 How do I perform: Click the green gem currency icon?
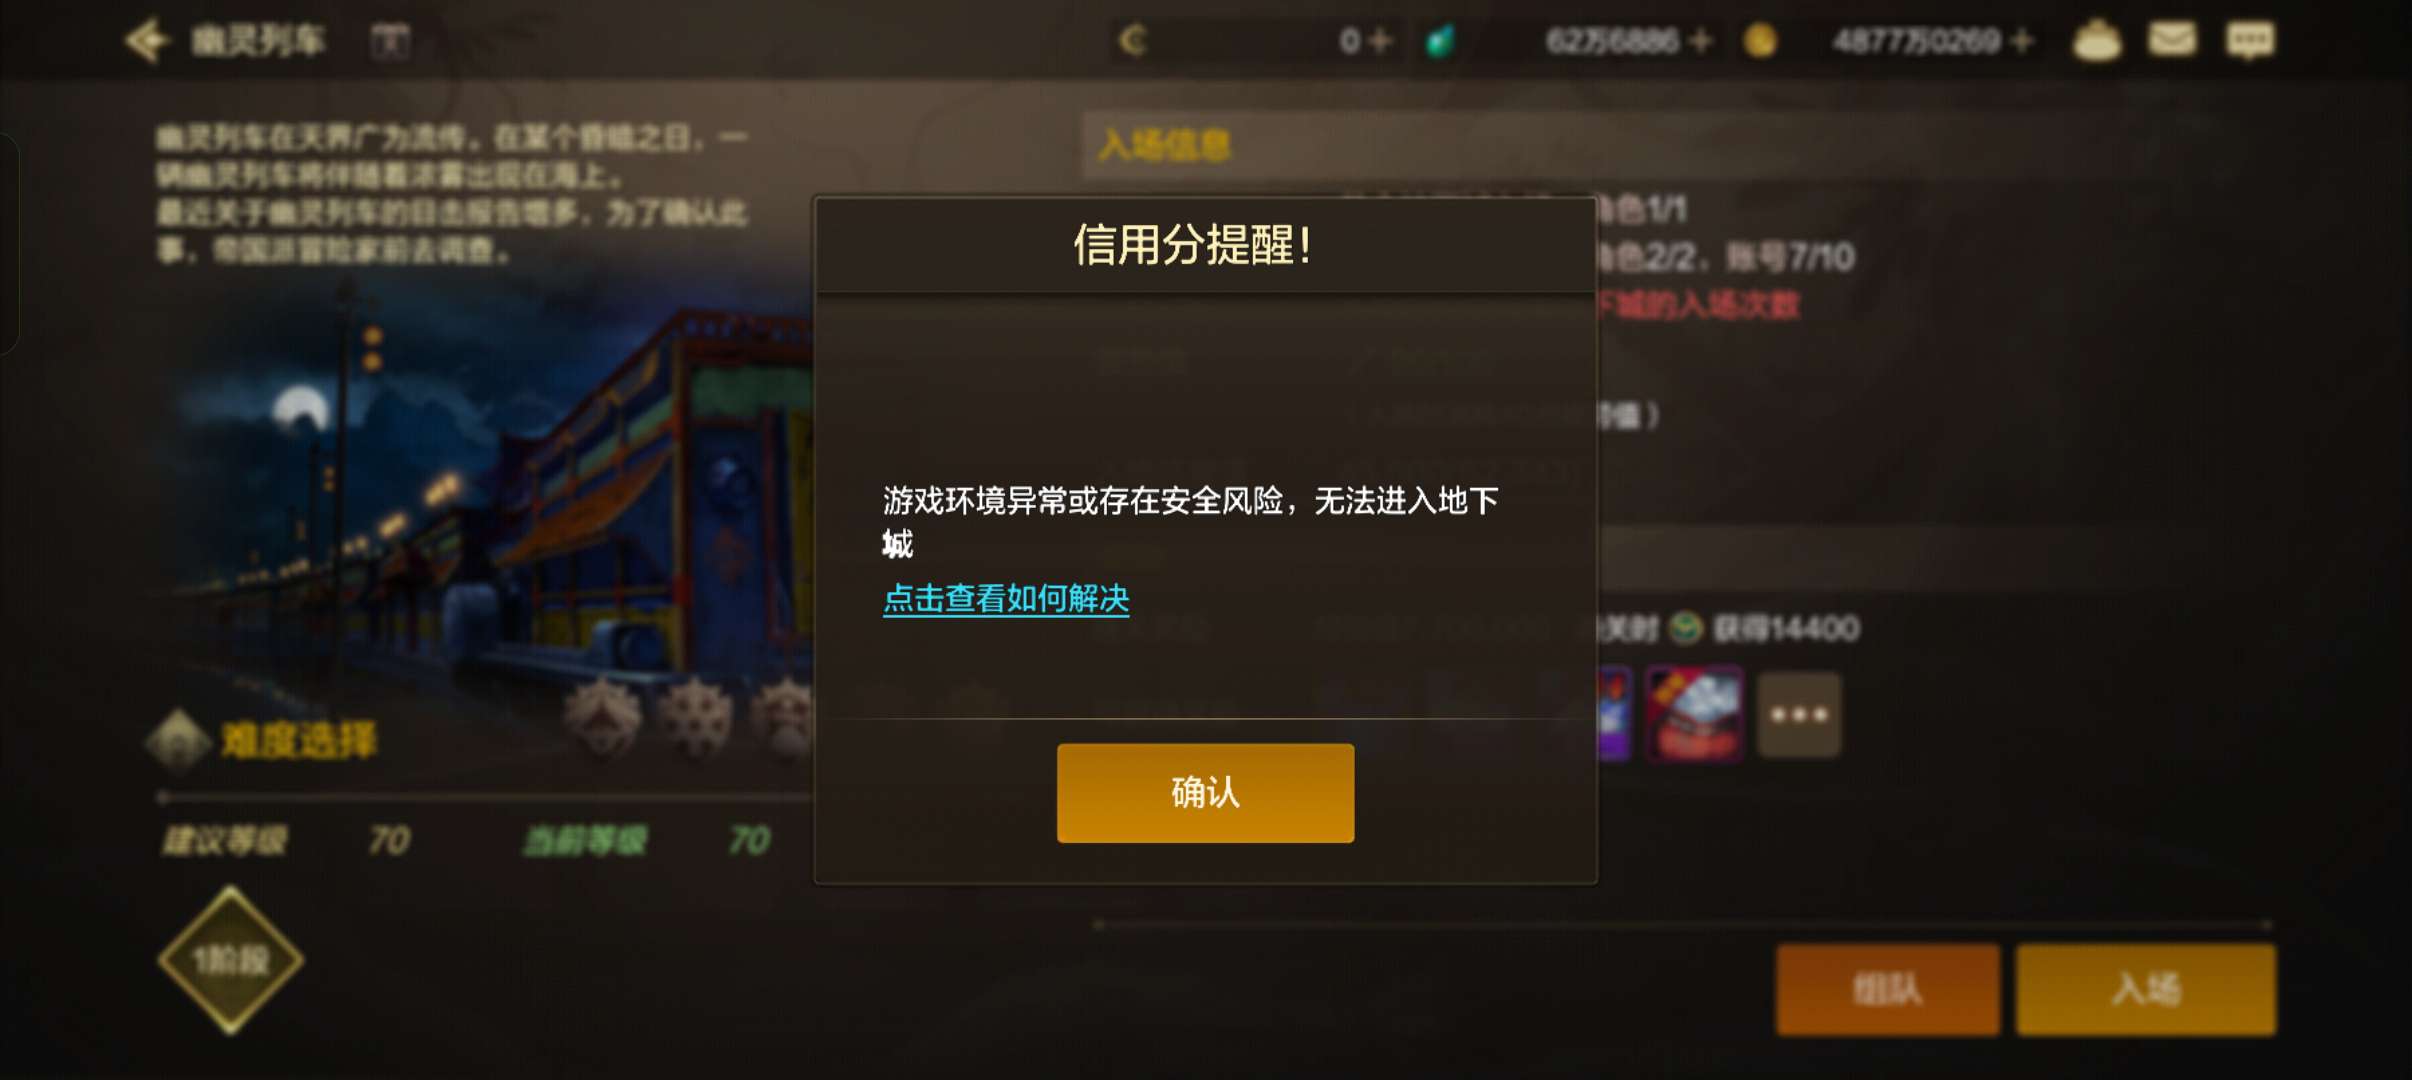1440,41
